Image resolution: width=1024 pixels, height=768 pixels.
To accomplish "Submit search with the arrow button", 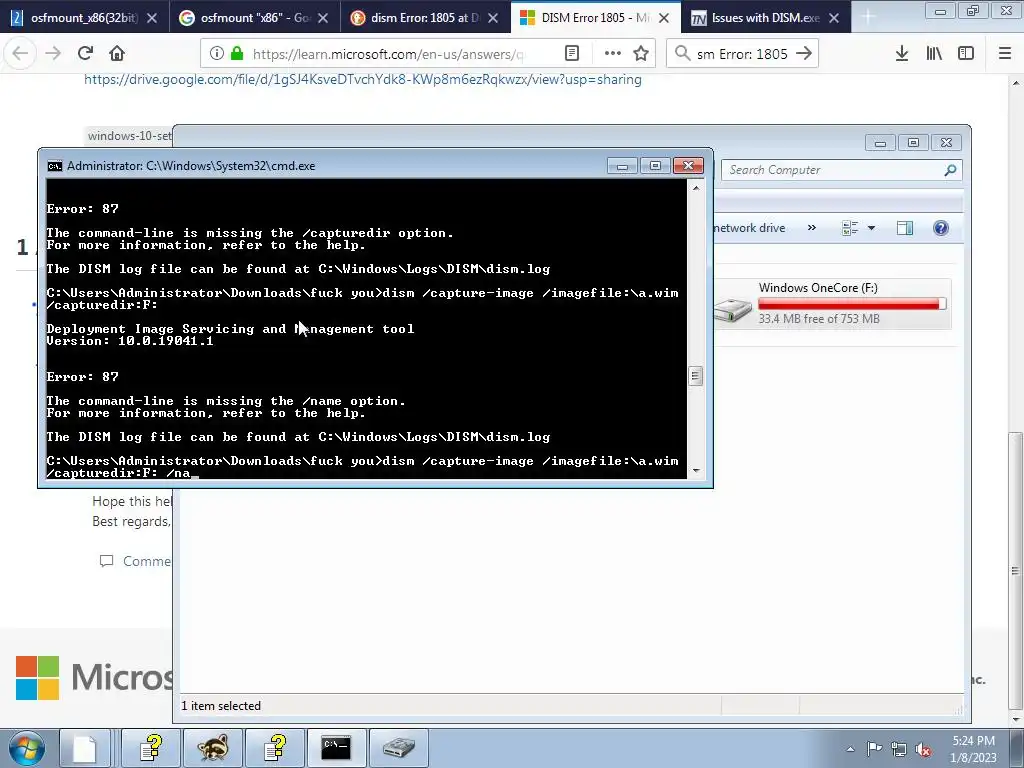I will click(804, 54).
